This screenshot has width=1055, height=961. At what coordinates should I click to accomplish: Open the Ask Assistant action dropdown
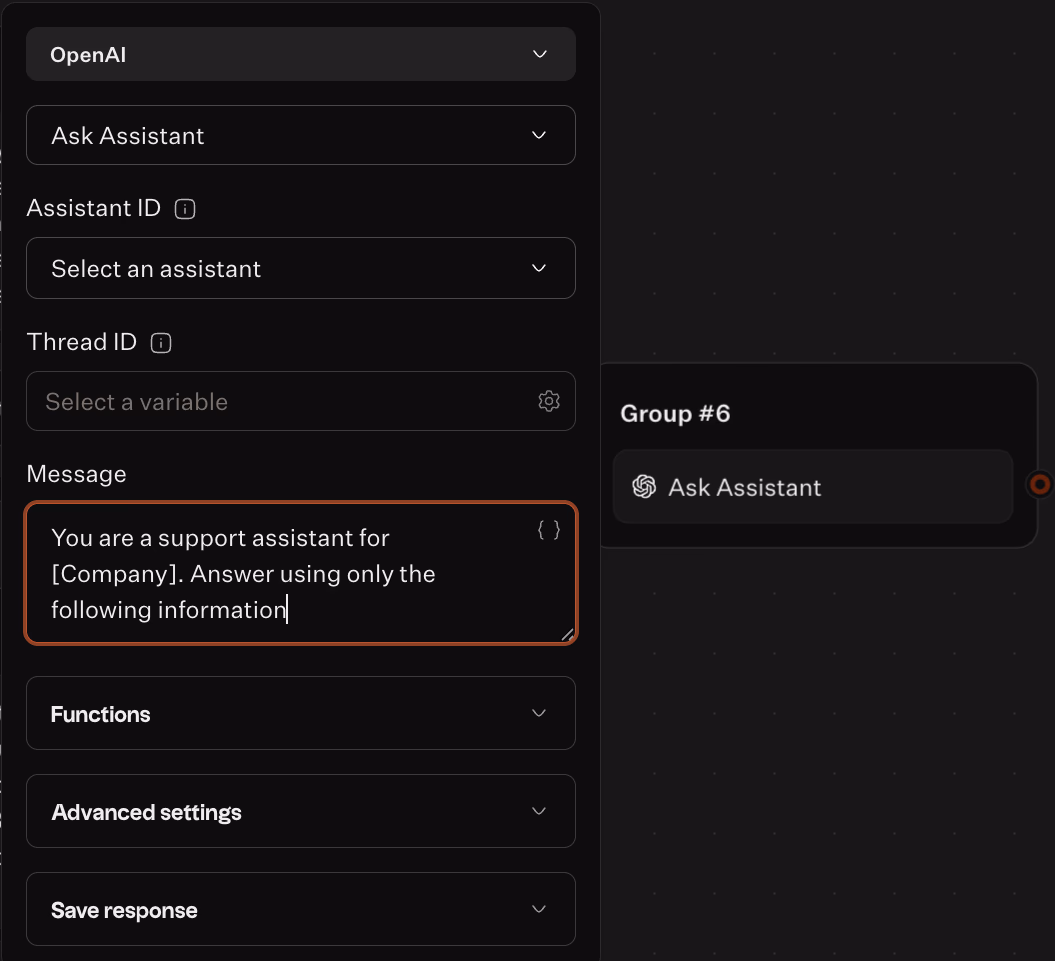click(300, 135)
